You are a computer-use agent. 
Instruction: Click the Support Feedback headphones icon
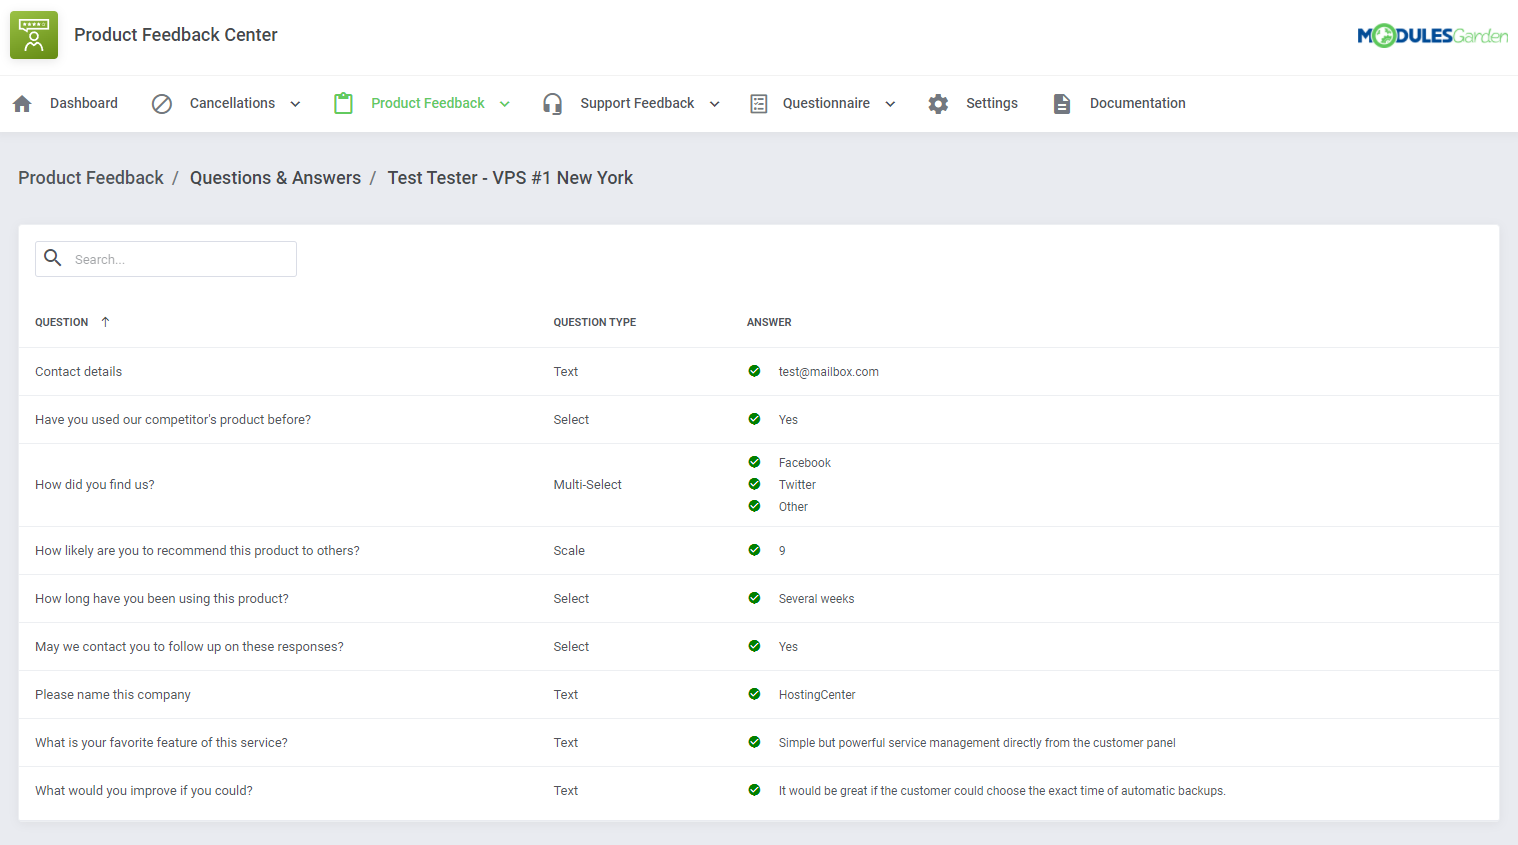point(552,103)
